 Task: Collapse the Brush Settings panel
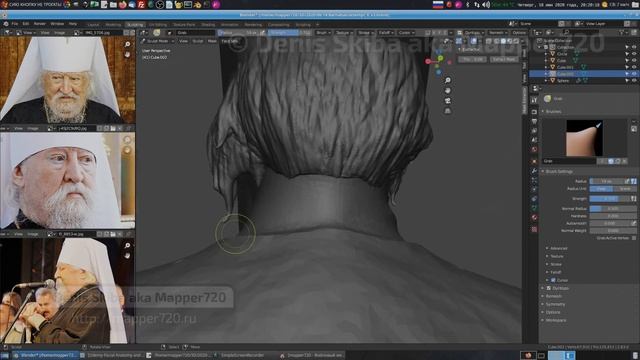pyautogui.click(x=558, y=172)
